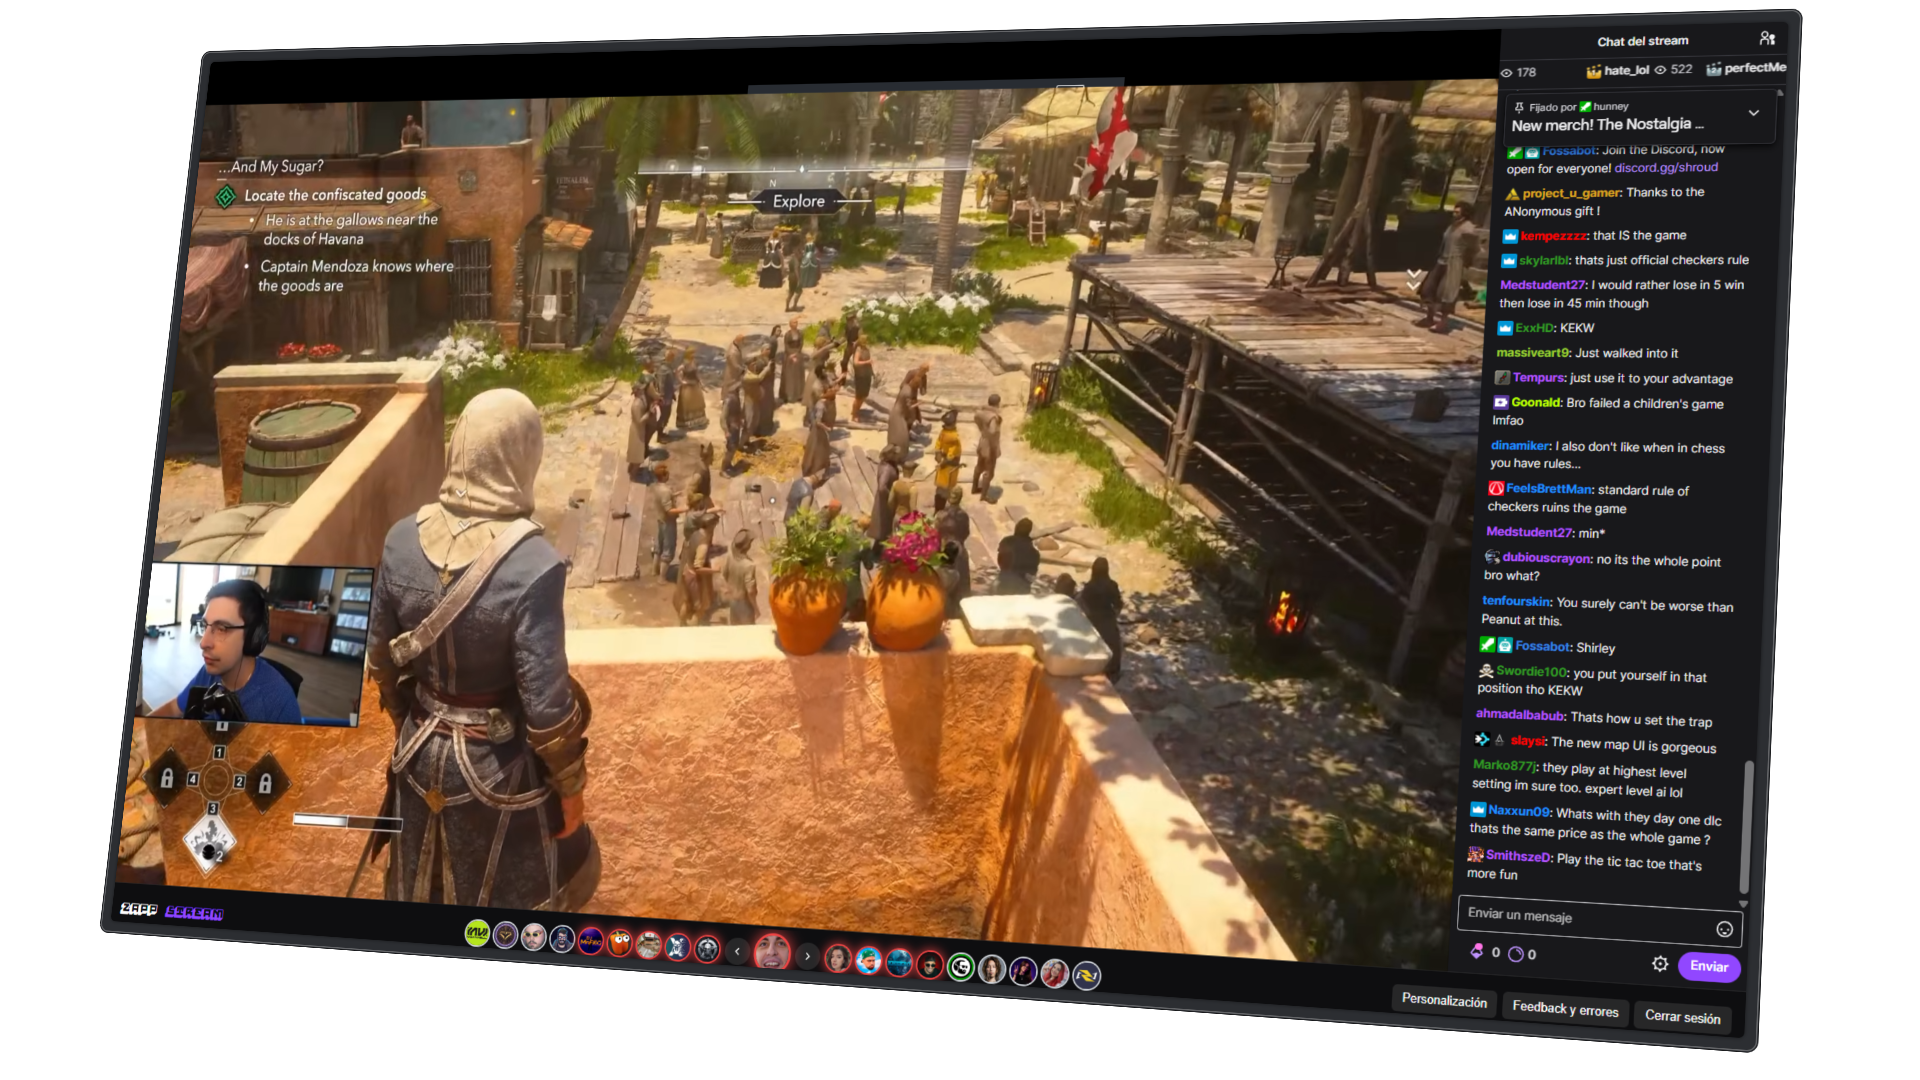Image resolution: width=1920 pixels, height=1080 pixels.
Task: Click the Zapp Stream logo
Action: click(x=171, y=911)
